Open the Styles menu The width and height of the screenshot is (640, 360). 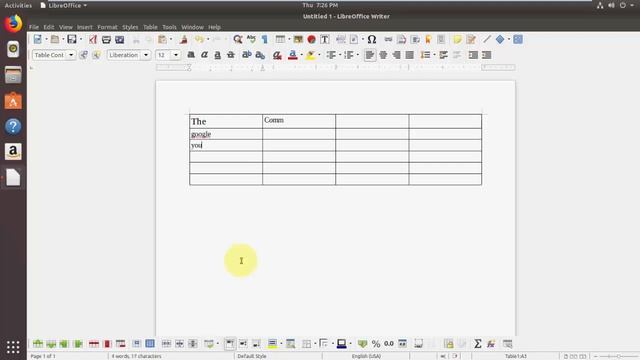(130, 27)
